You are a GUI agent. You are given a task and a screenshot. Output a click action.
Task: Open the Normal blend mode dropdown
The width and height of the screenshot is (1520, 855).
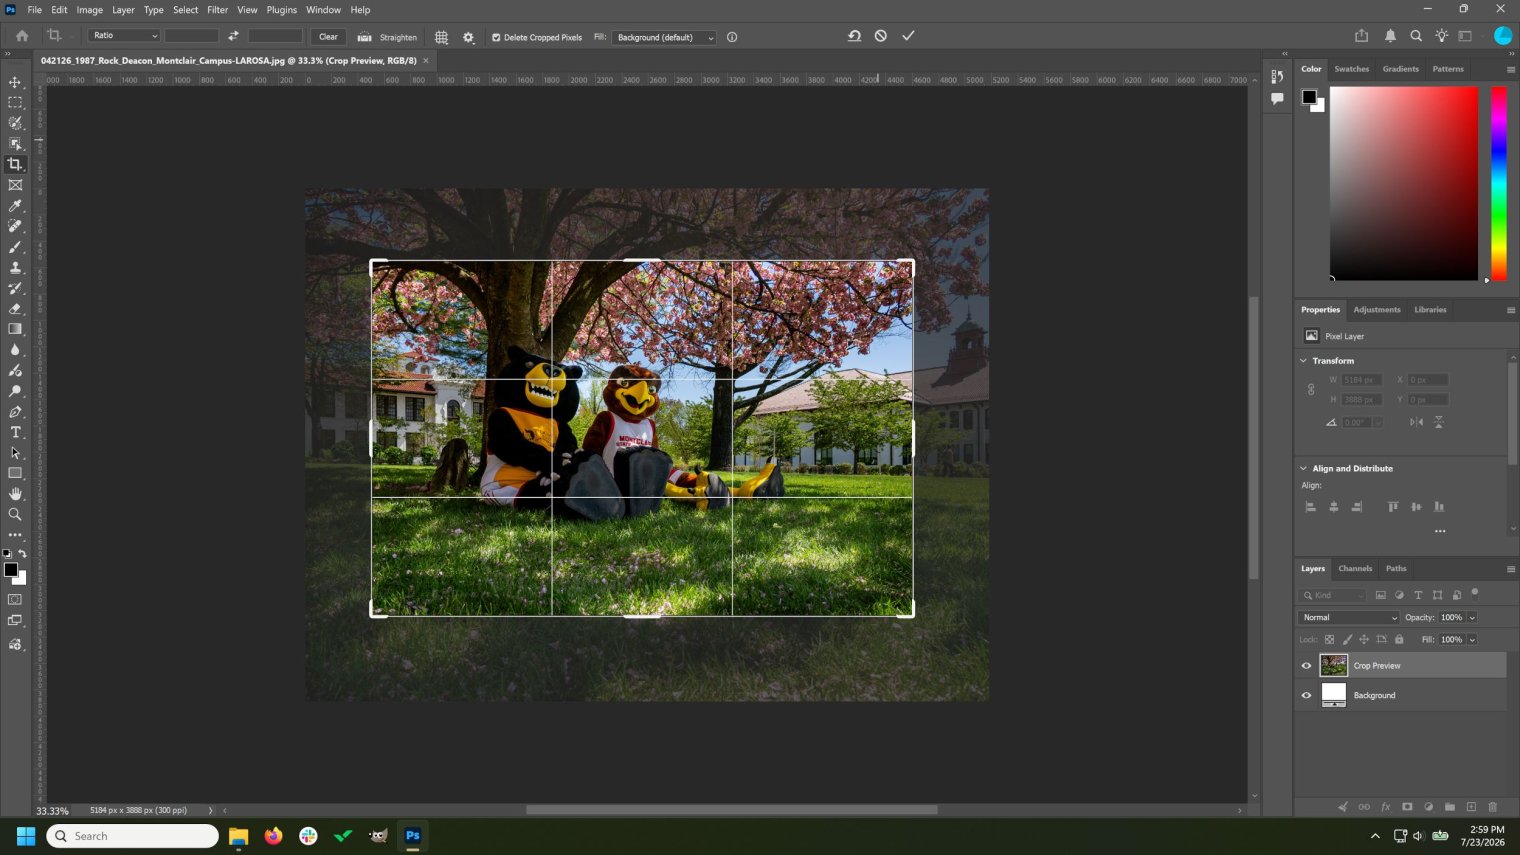[1348, 618]
